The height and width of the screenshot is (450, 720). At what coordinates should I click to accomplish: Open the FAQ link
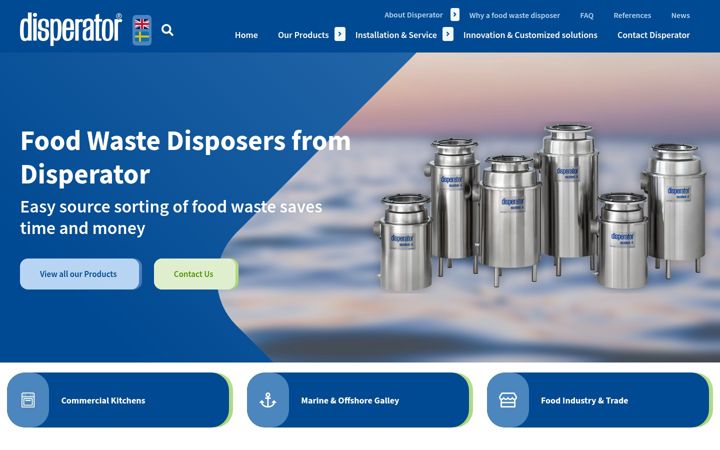point(586,15)
